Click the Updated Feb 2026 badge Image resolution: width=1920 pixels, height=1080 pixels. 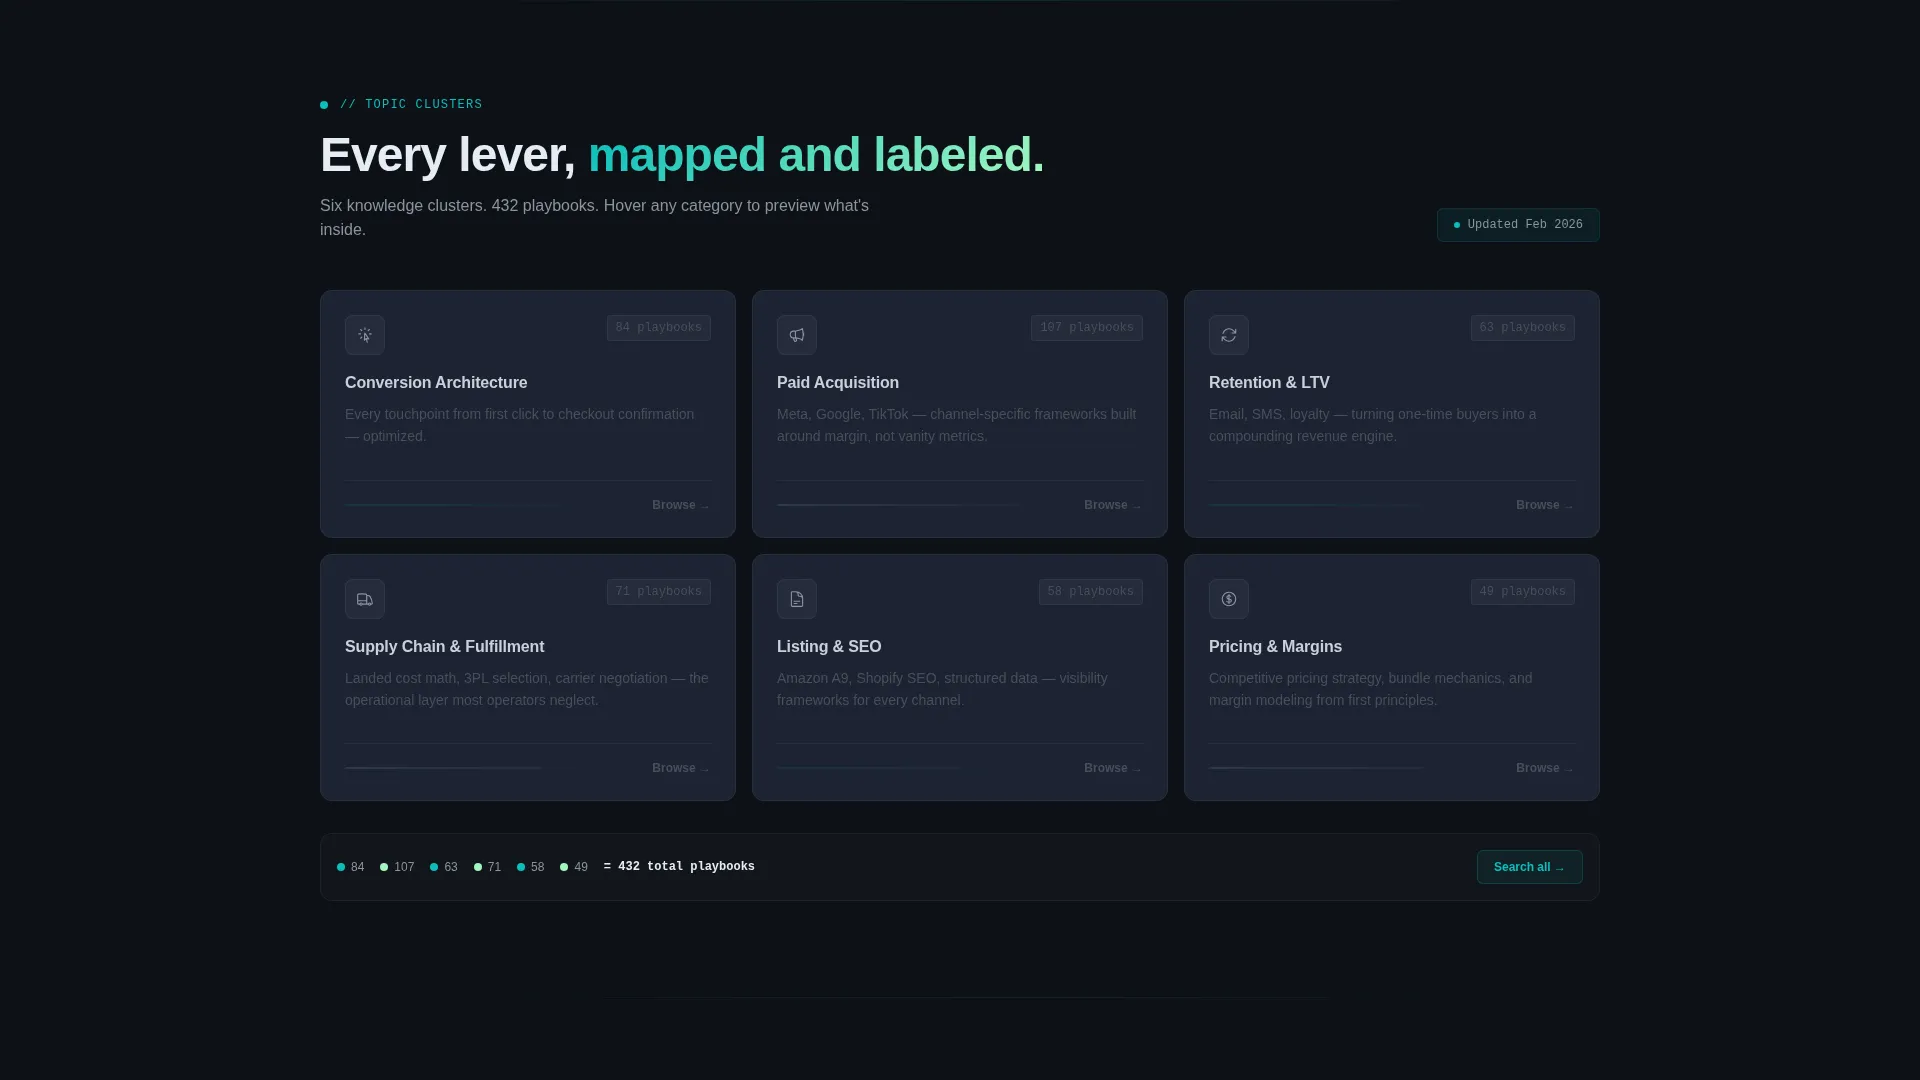coord(1518,225)
